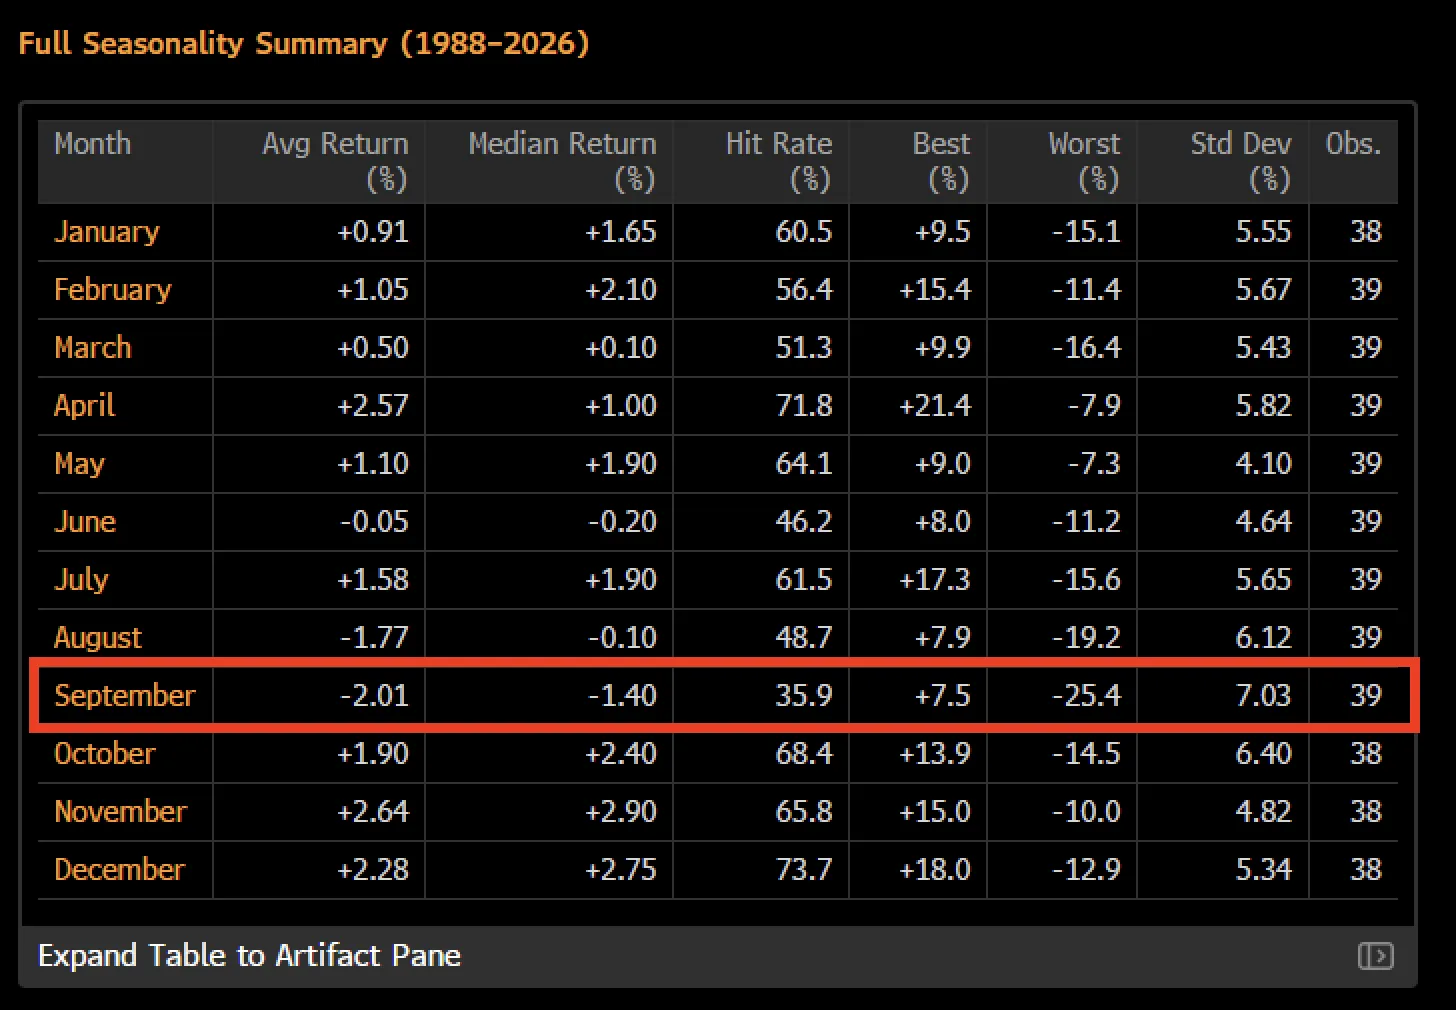1456x1010 pixels.
Task: Click July's best return +17.3
Action: [x=935, y=580]
